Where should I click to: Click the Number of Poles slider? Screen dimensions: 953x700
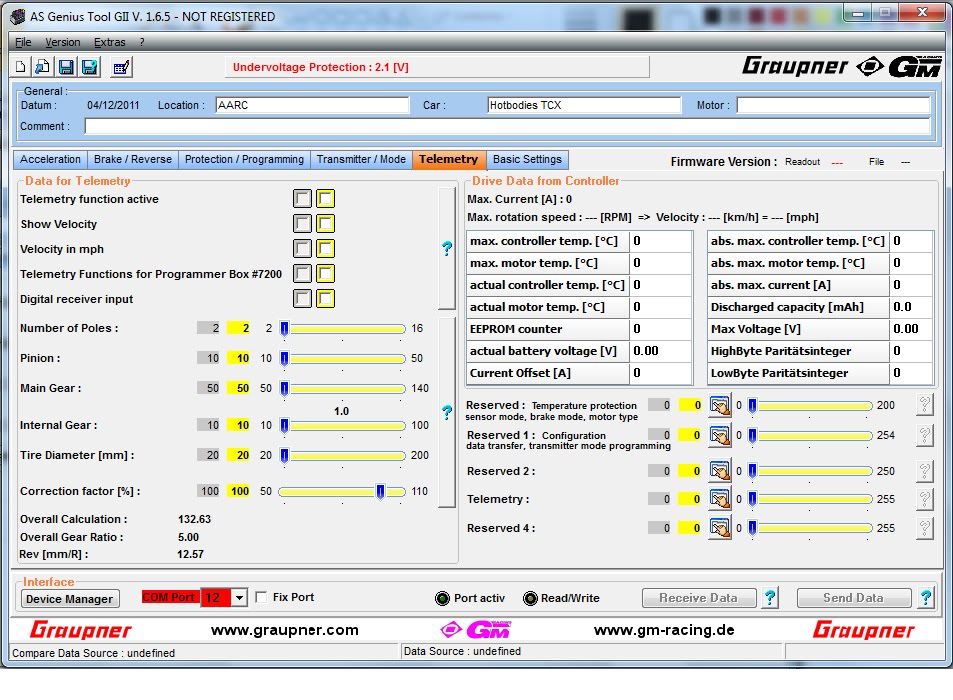[x=342, y=329]
